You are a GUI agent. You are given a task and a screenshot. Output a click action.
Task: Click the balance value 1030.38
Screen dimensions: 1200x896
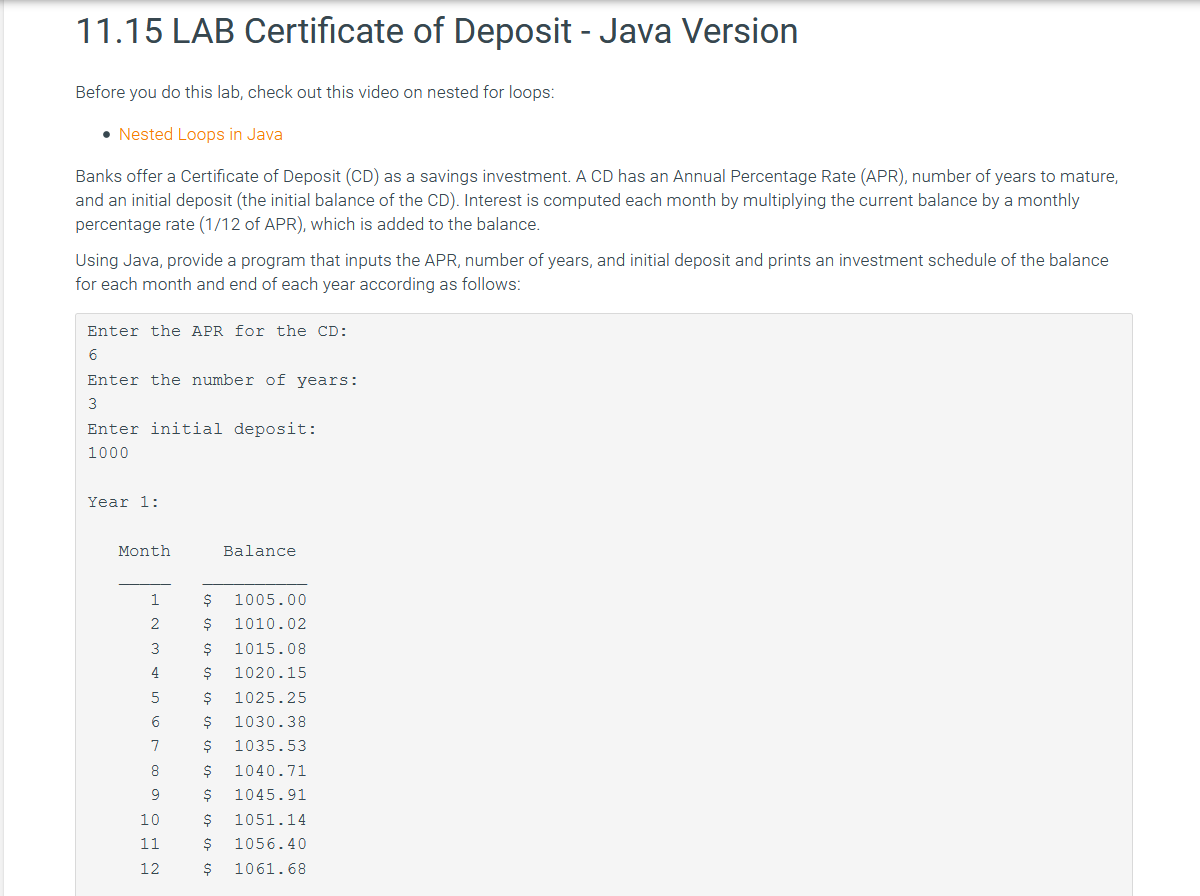point(270,721)
